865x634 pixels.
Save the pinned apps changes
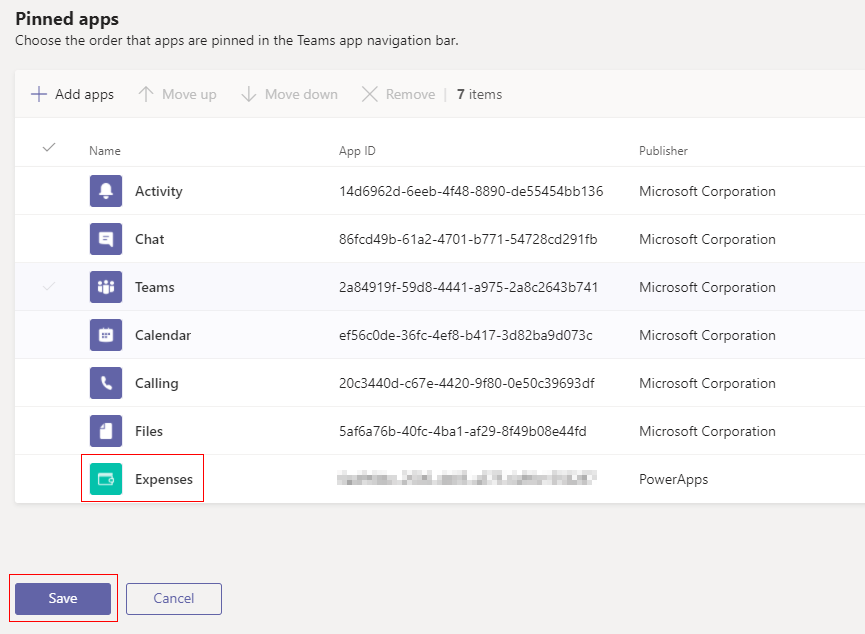click(63, 599)
